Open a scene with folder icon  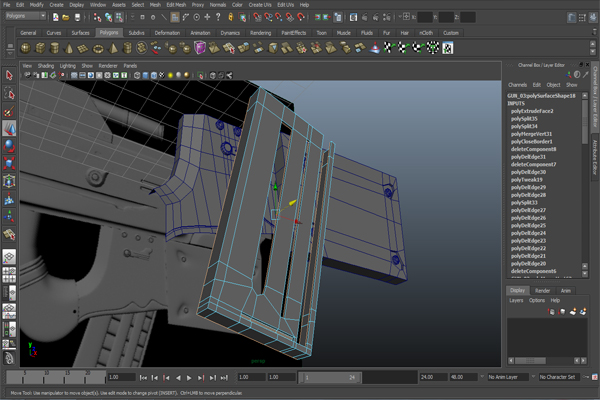tap(66, 17)
